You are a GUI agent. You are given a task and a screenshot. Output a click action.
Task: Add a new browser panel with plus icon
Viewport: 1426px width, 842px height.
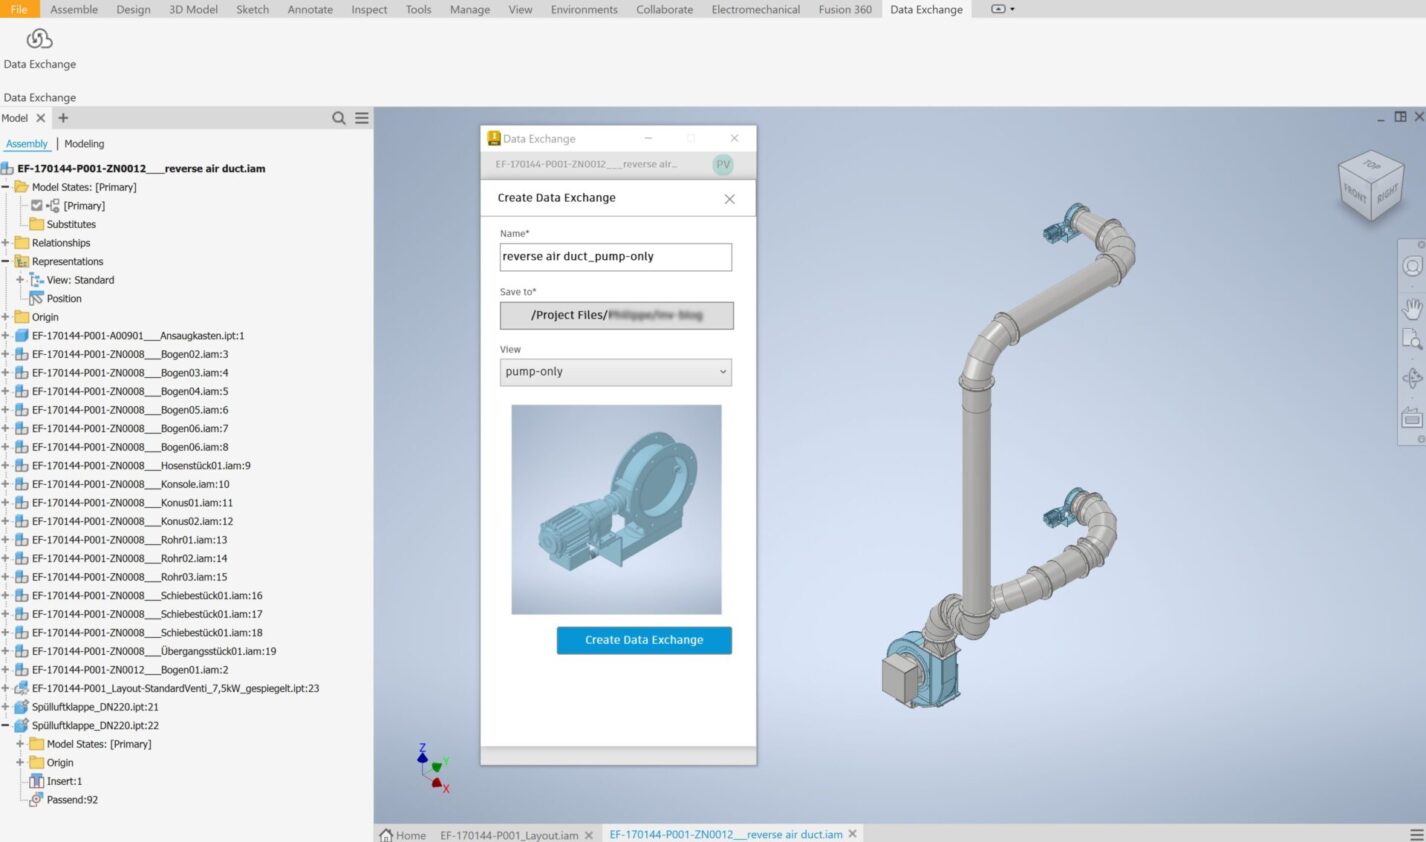pos(63,118)
